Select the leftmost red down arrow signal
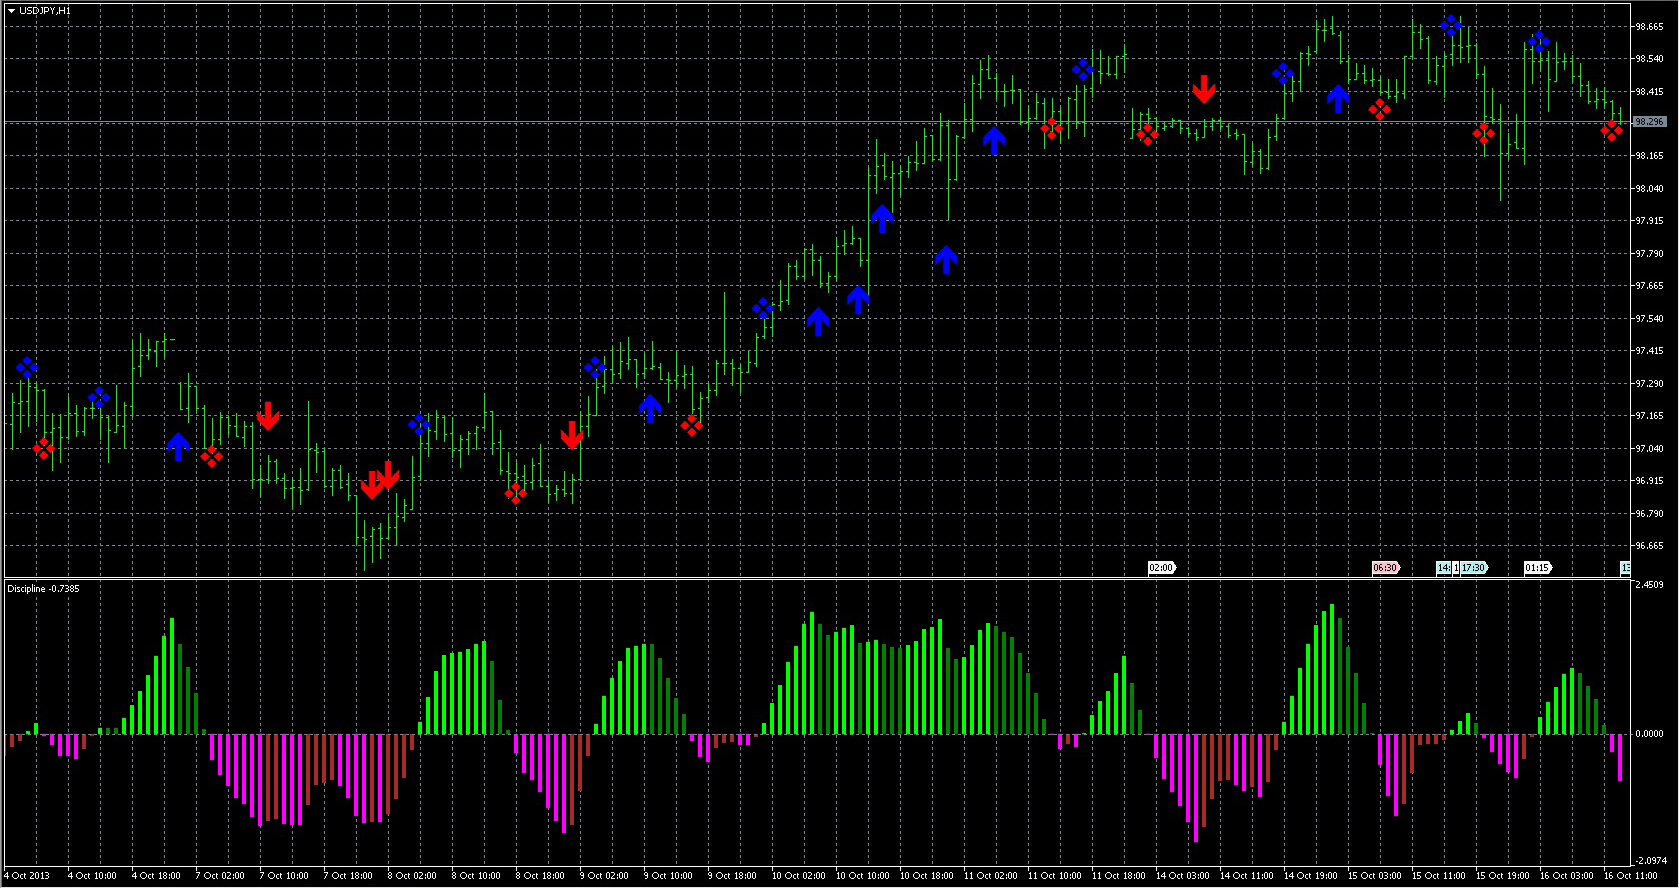 pos(267,415)
